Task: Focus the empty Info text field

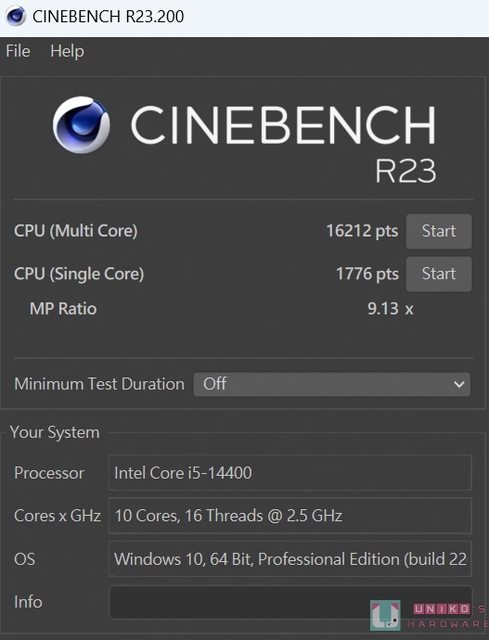Action: (290, 602)
